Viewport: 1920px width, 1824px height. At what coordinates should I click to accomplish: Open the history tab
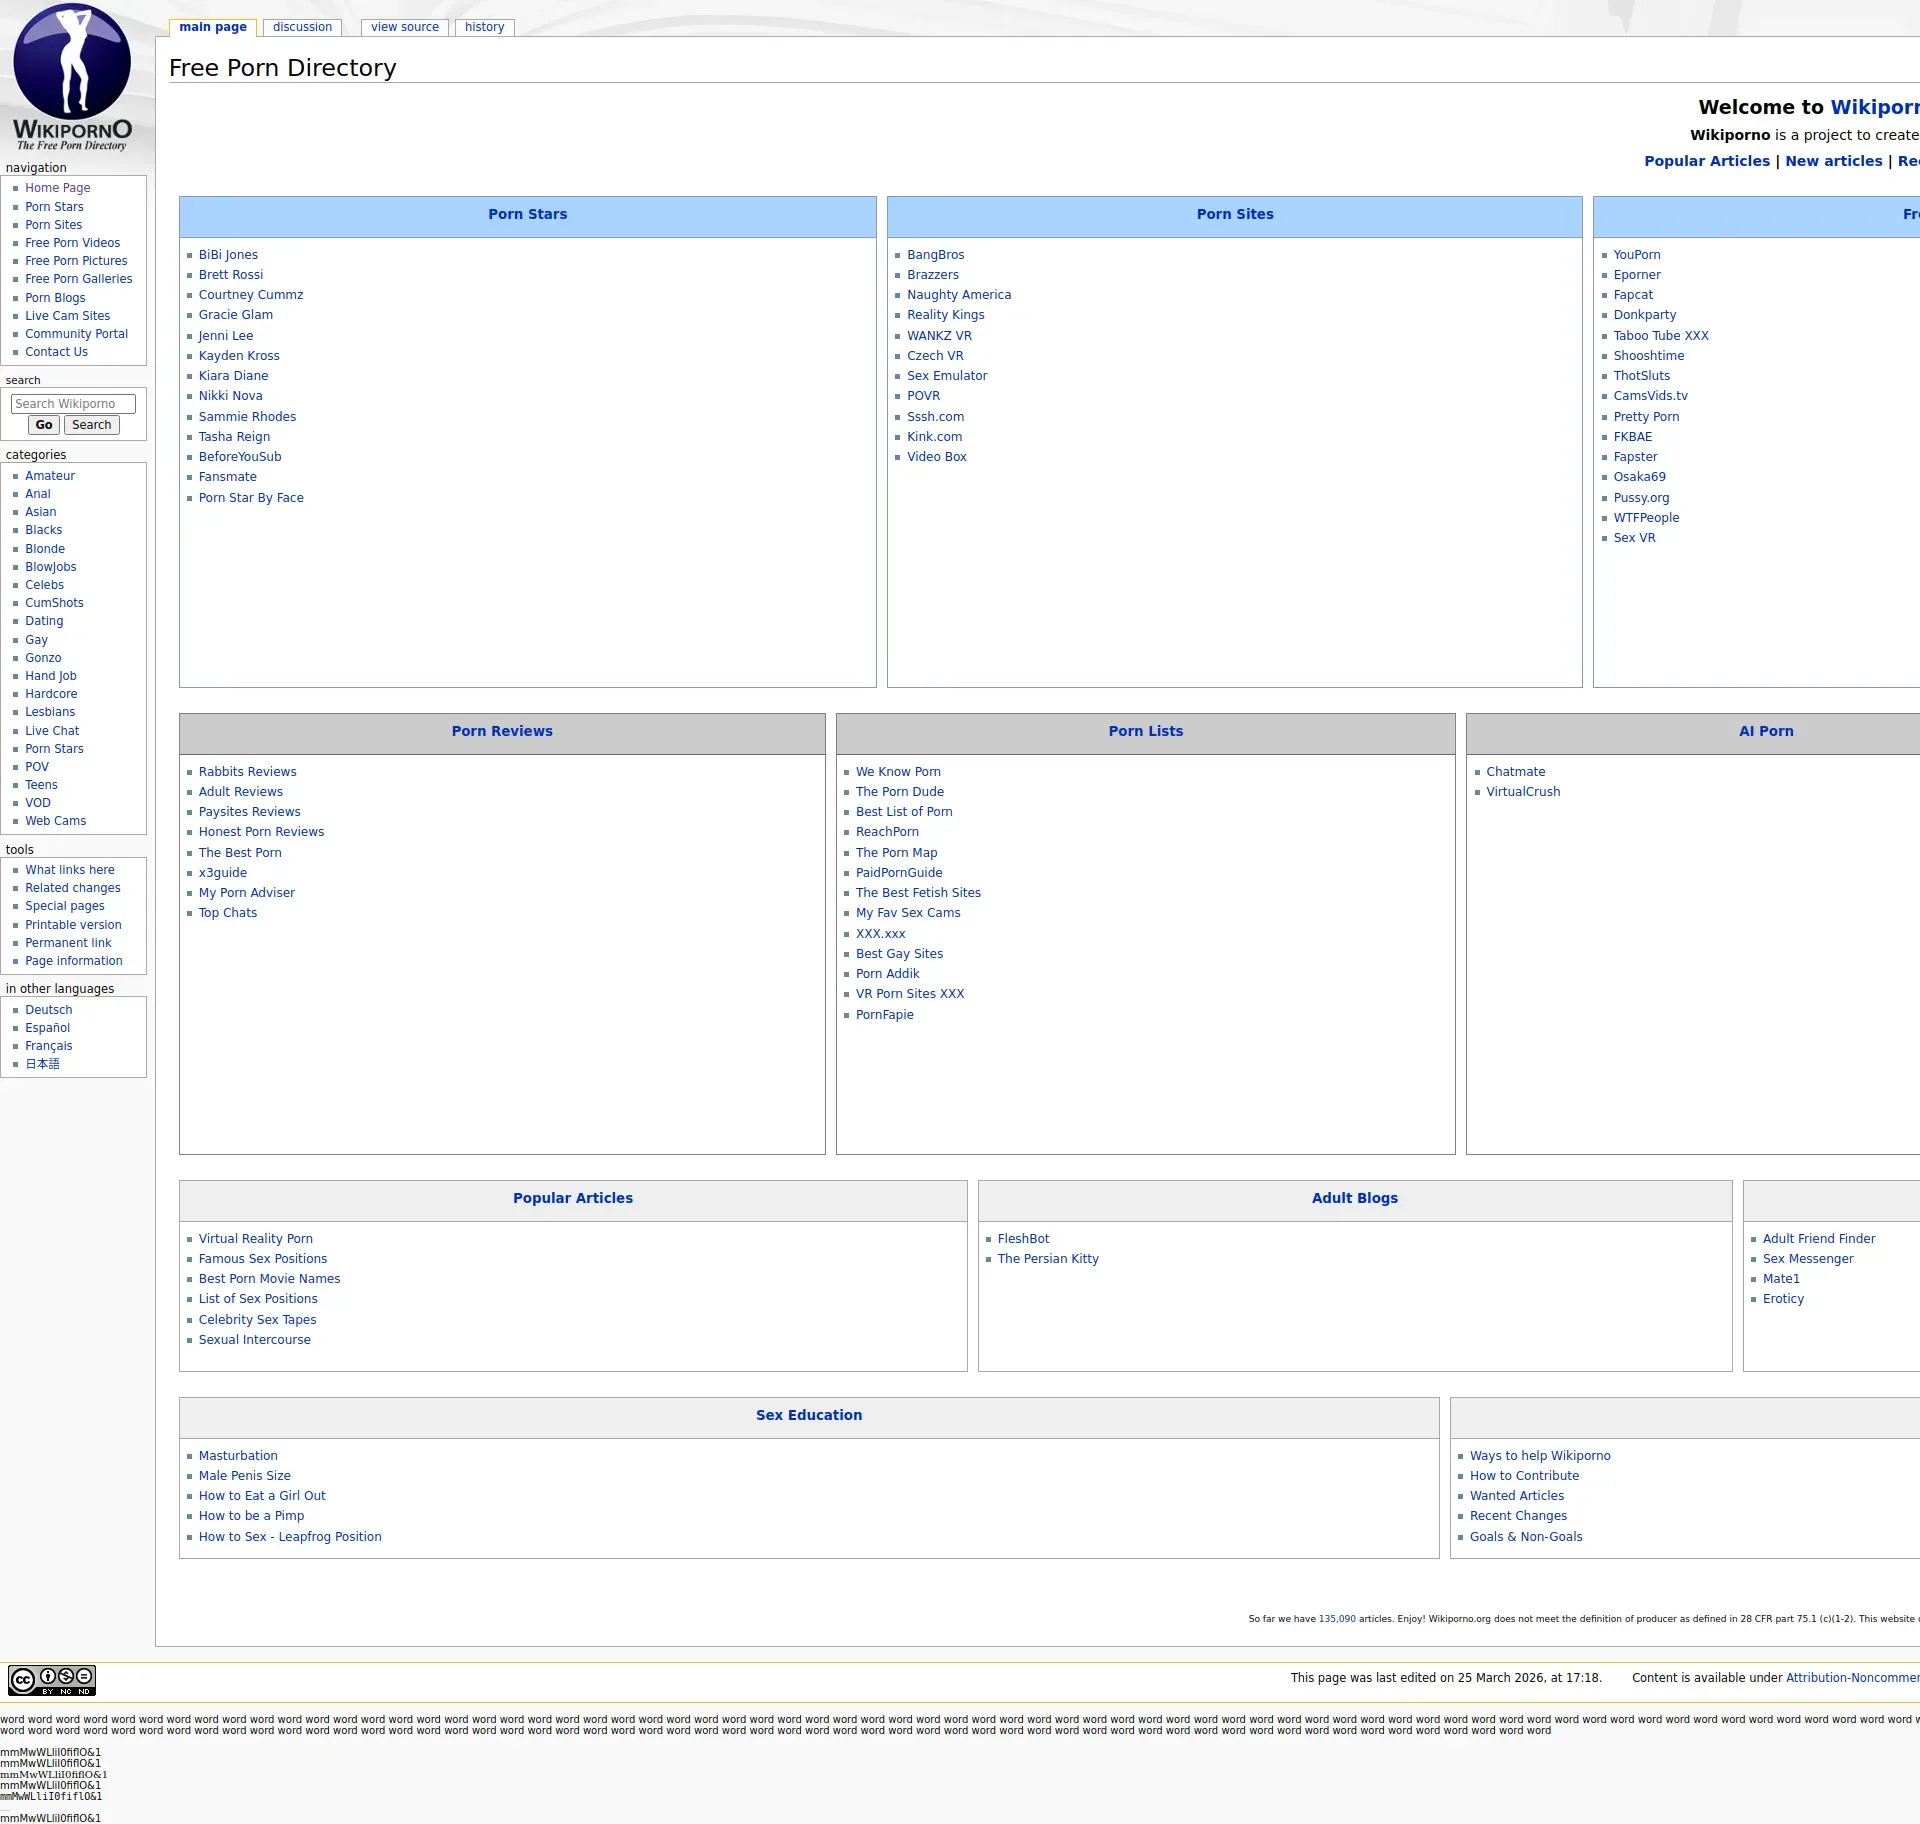tap(484, 27)
